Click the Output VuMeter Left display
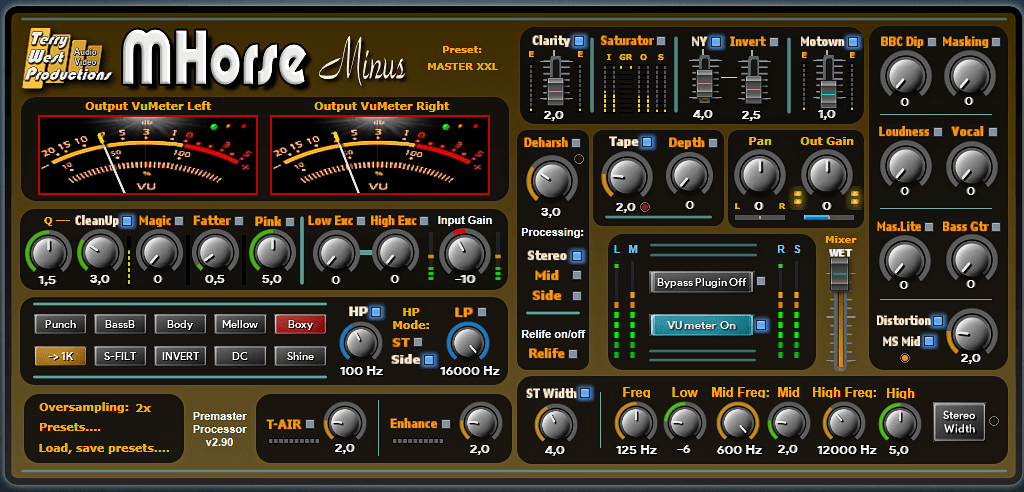 pos(148,155)
